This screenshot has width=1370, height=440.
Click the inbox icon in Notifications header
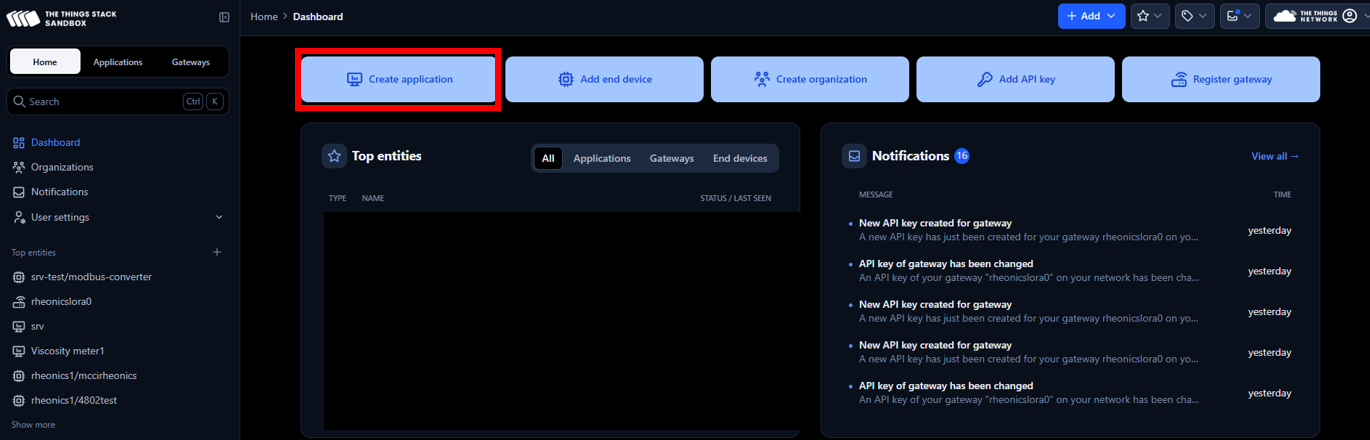pyautogui.click(x=854, y=156)
